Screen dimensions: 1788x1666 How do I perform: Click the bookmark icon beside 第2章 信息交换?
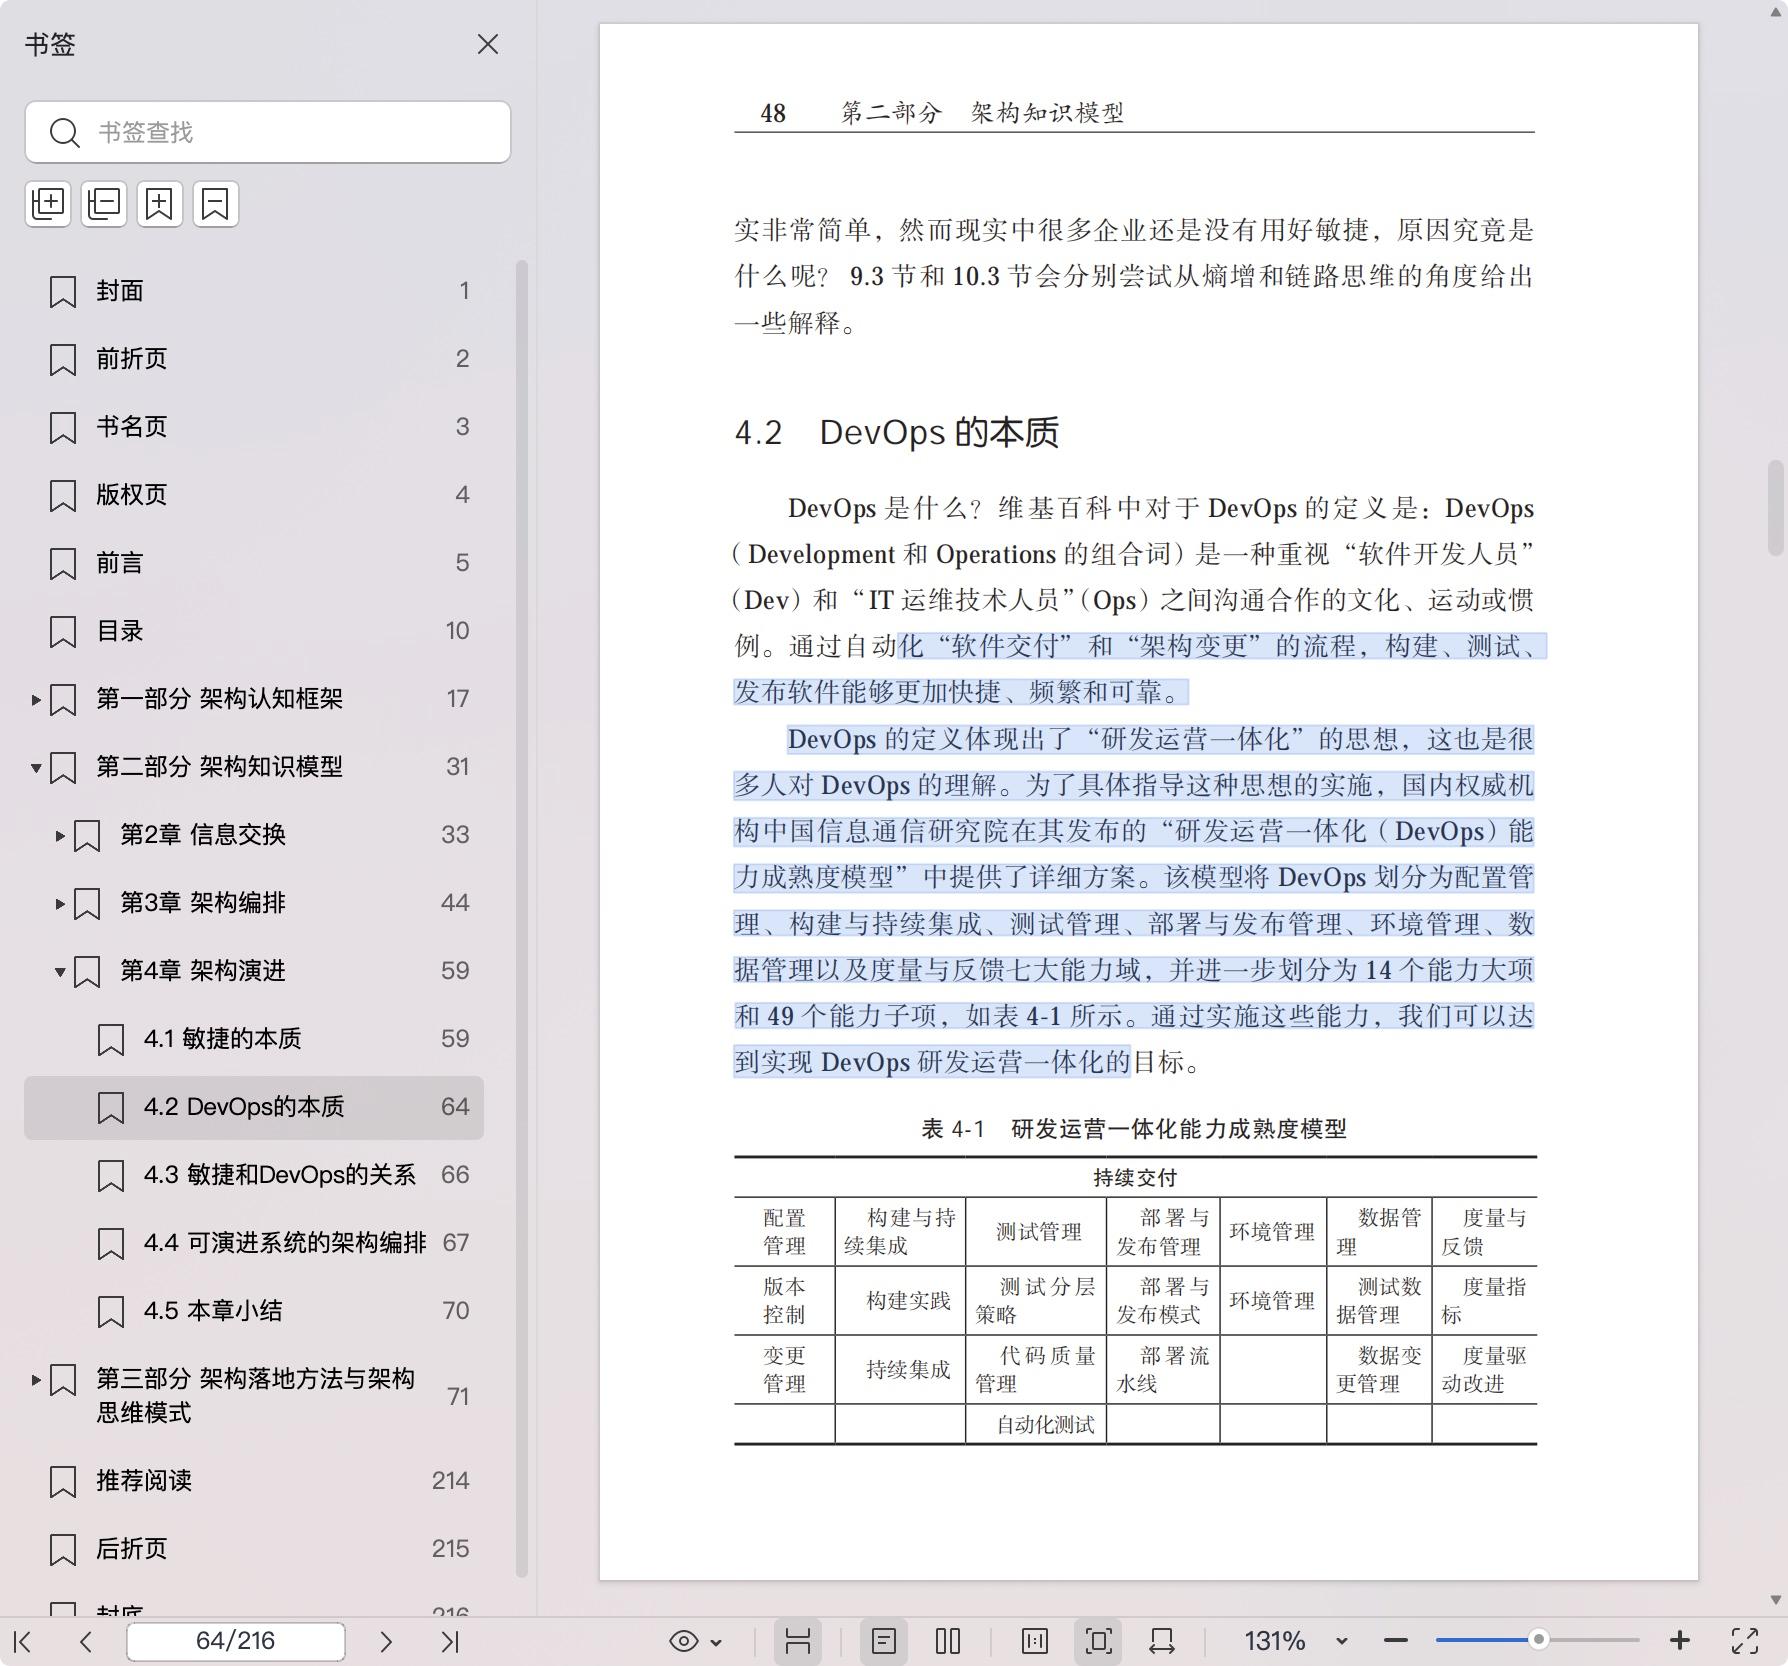pyautogui.click(x=87, y=836)
